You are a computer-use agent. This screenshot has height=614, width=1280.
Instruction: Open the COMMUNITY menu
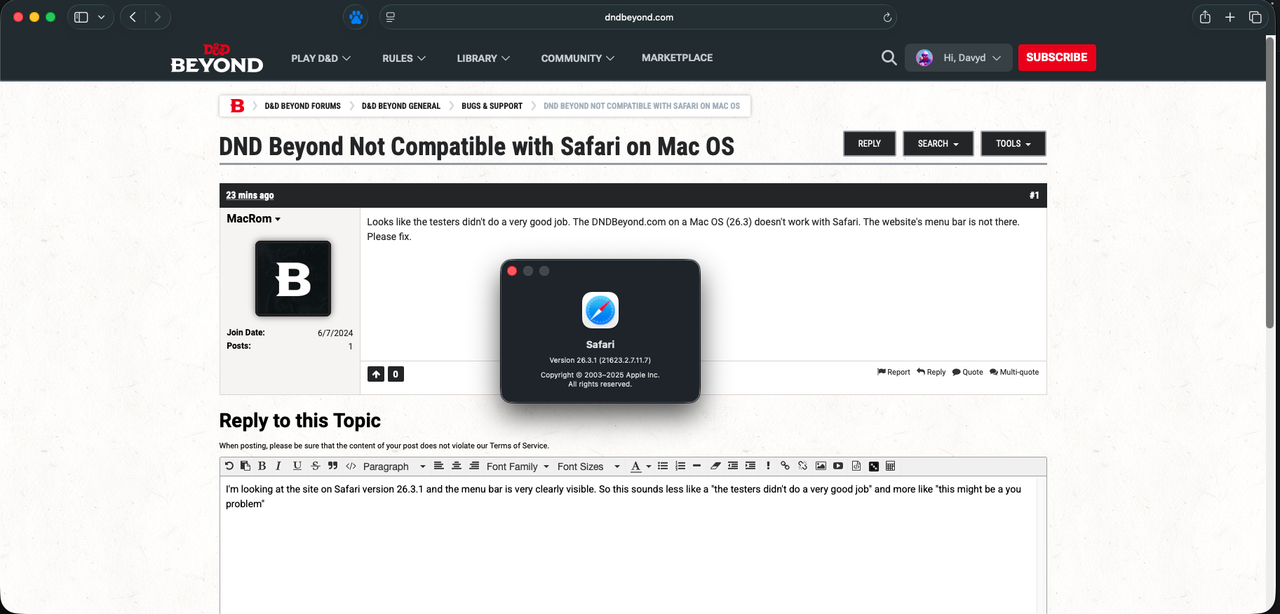click(578, 58)
